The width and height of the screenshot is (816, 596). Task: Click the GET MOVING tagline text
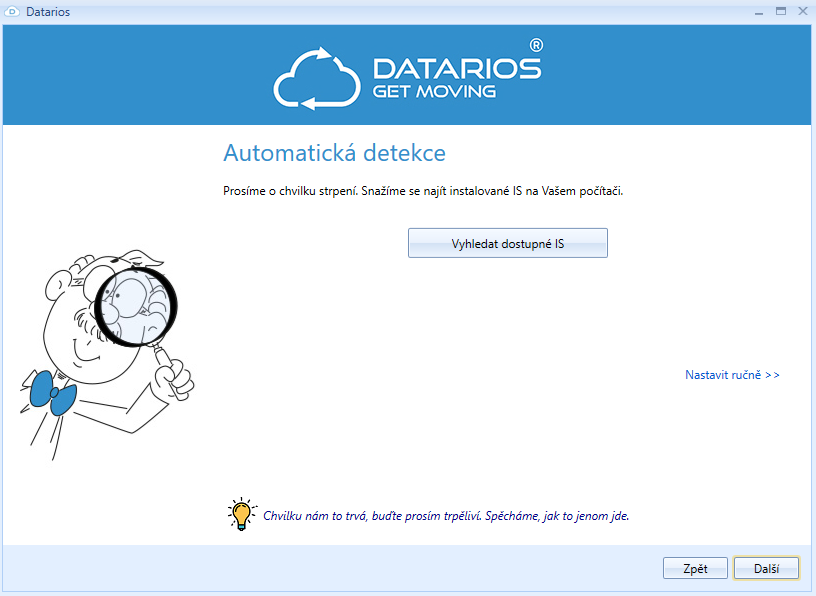[434, 92]
